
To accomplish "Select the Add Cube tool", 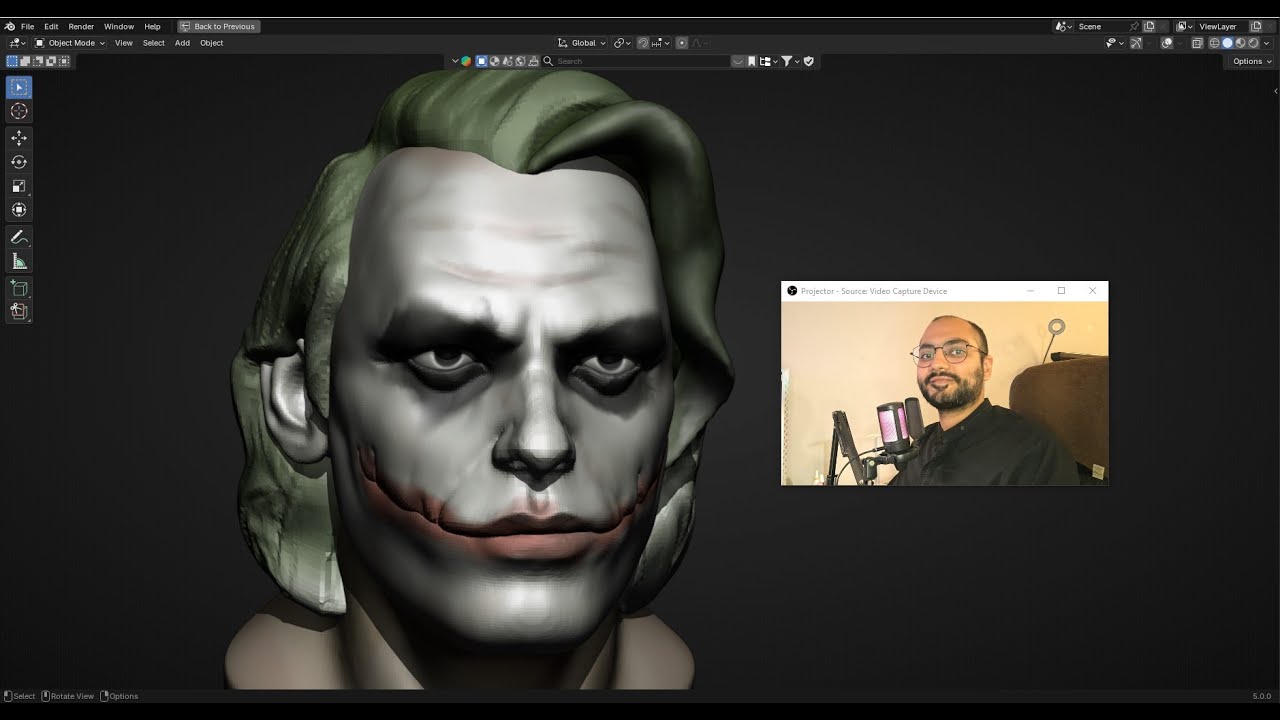I will click(19, 289).
